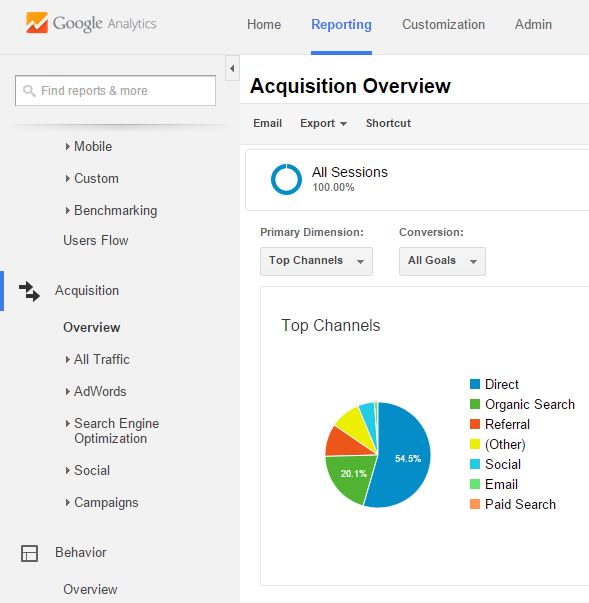Expand the Benchmarking tree item
This screenshot has width=589, height=603.
click(111, 211)
